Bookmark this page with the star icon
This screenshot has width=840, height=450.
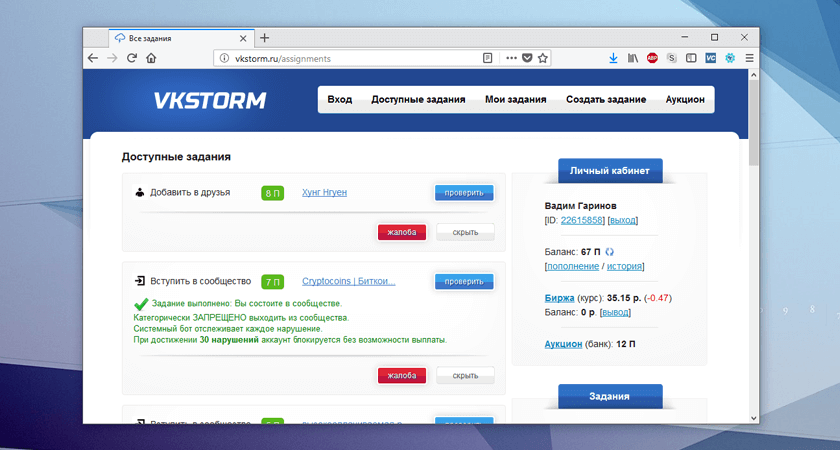coord(543,58)
